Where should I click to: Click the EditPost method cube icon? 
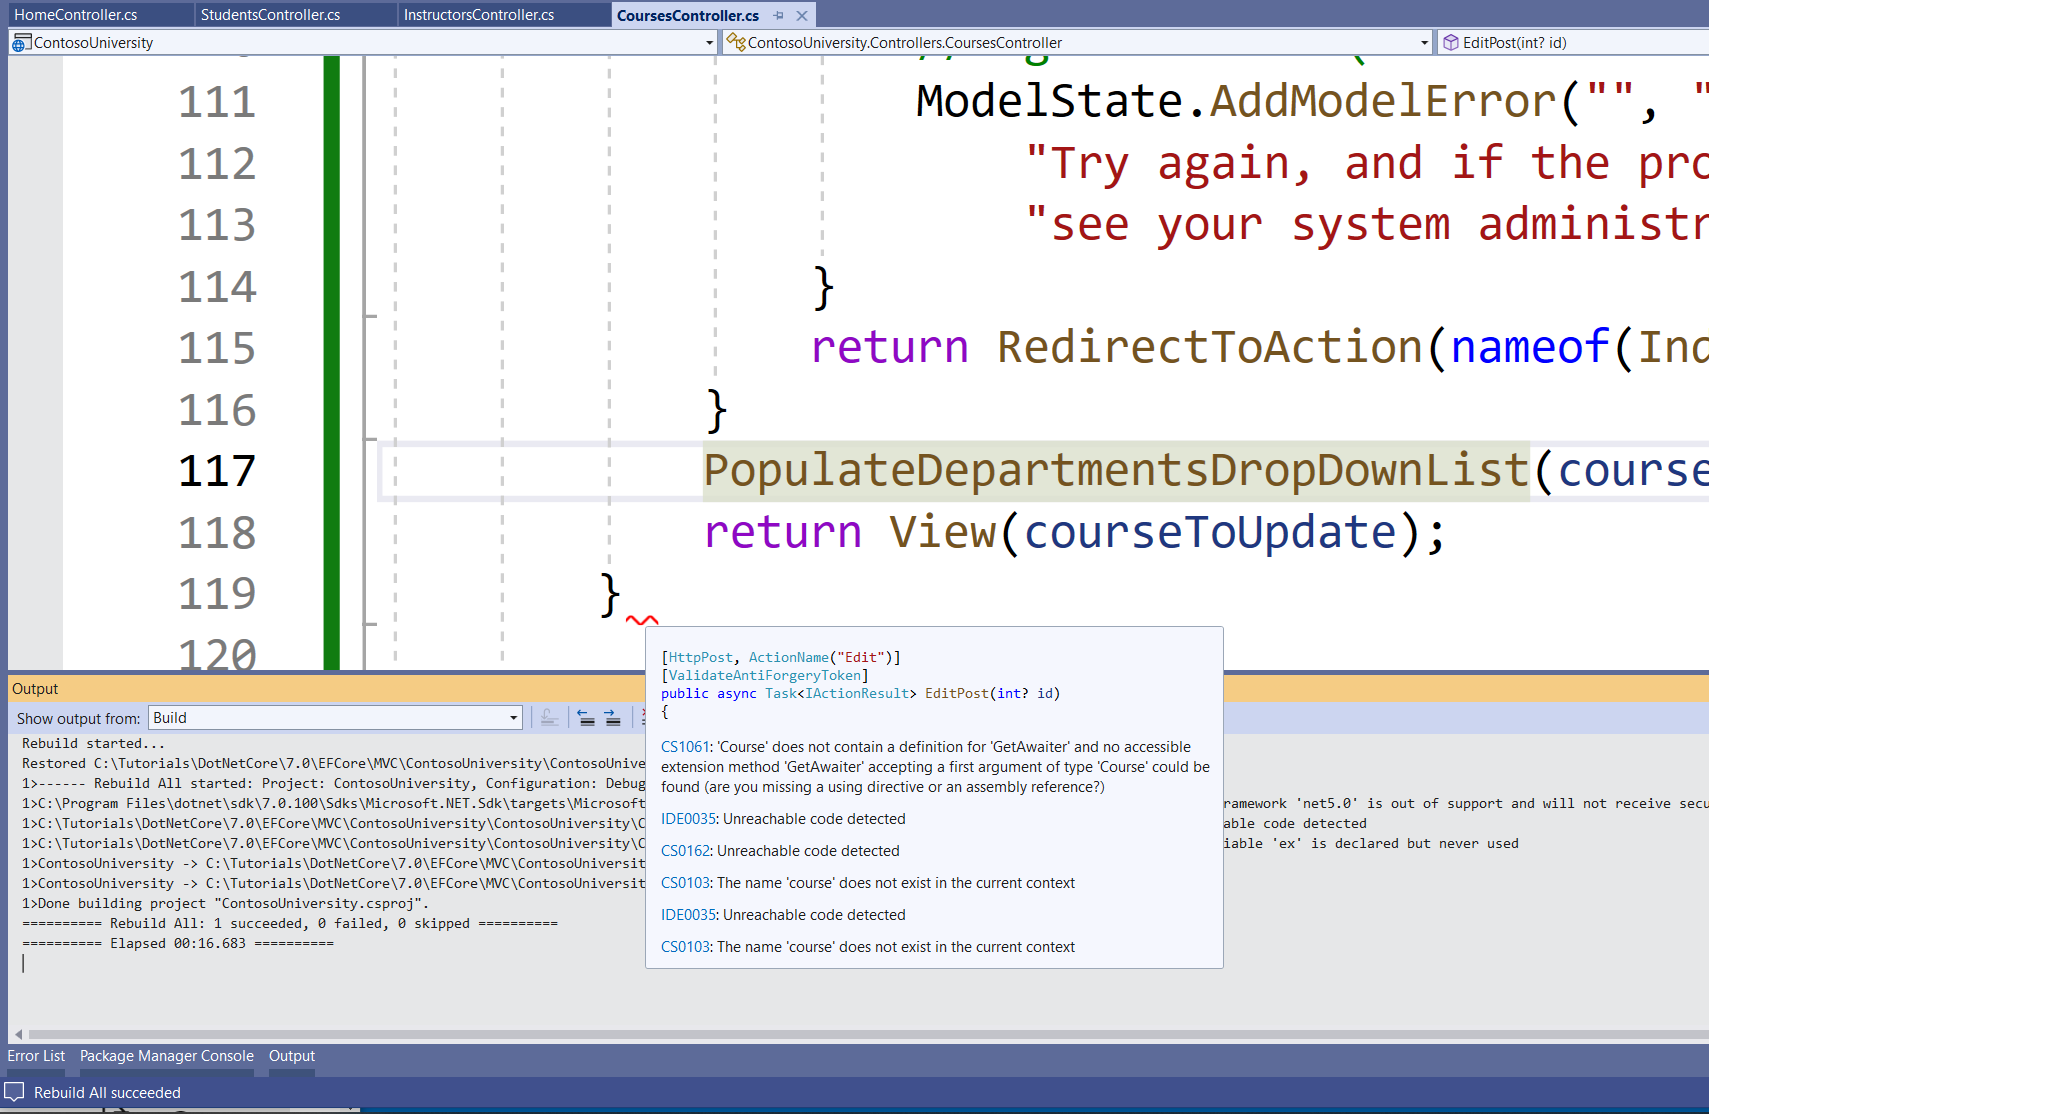pos(1451,42)
